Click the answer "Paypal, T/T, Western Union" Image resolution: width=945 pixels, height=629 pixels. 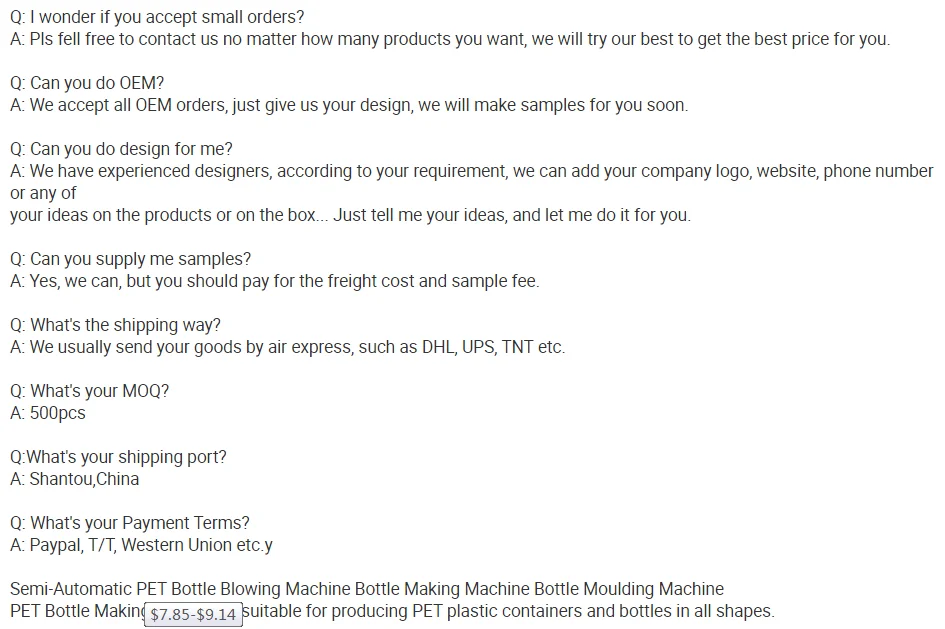[x=141, y=545]
